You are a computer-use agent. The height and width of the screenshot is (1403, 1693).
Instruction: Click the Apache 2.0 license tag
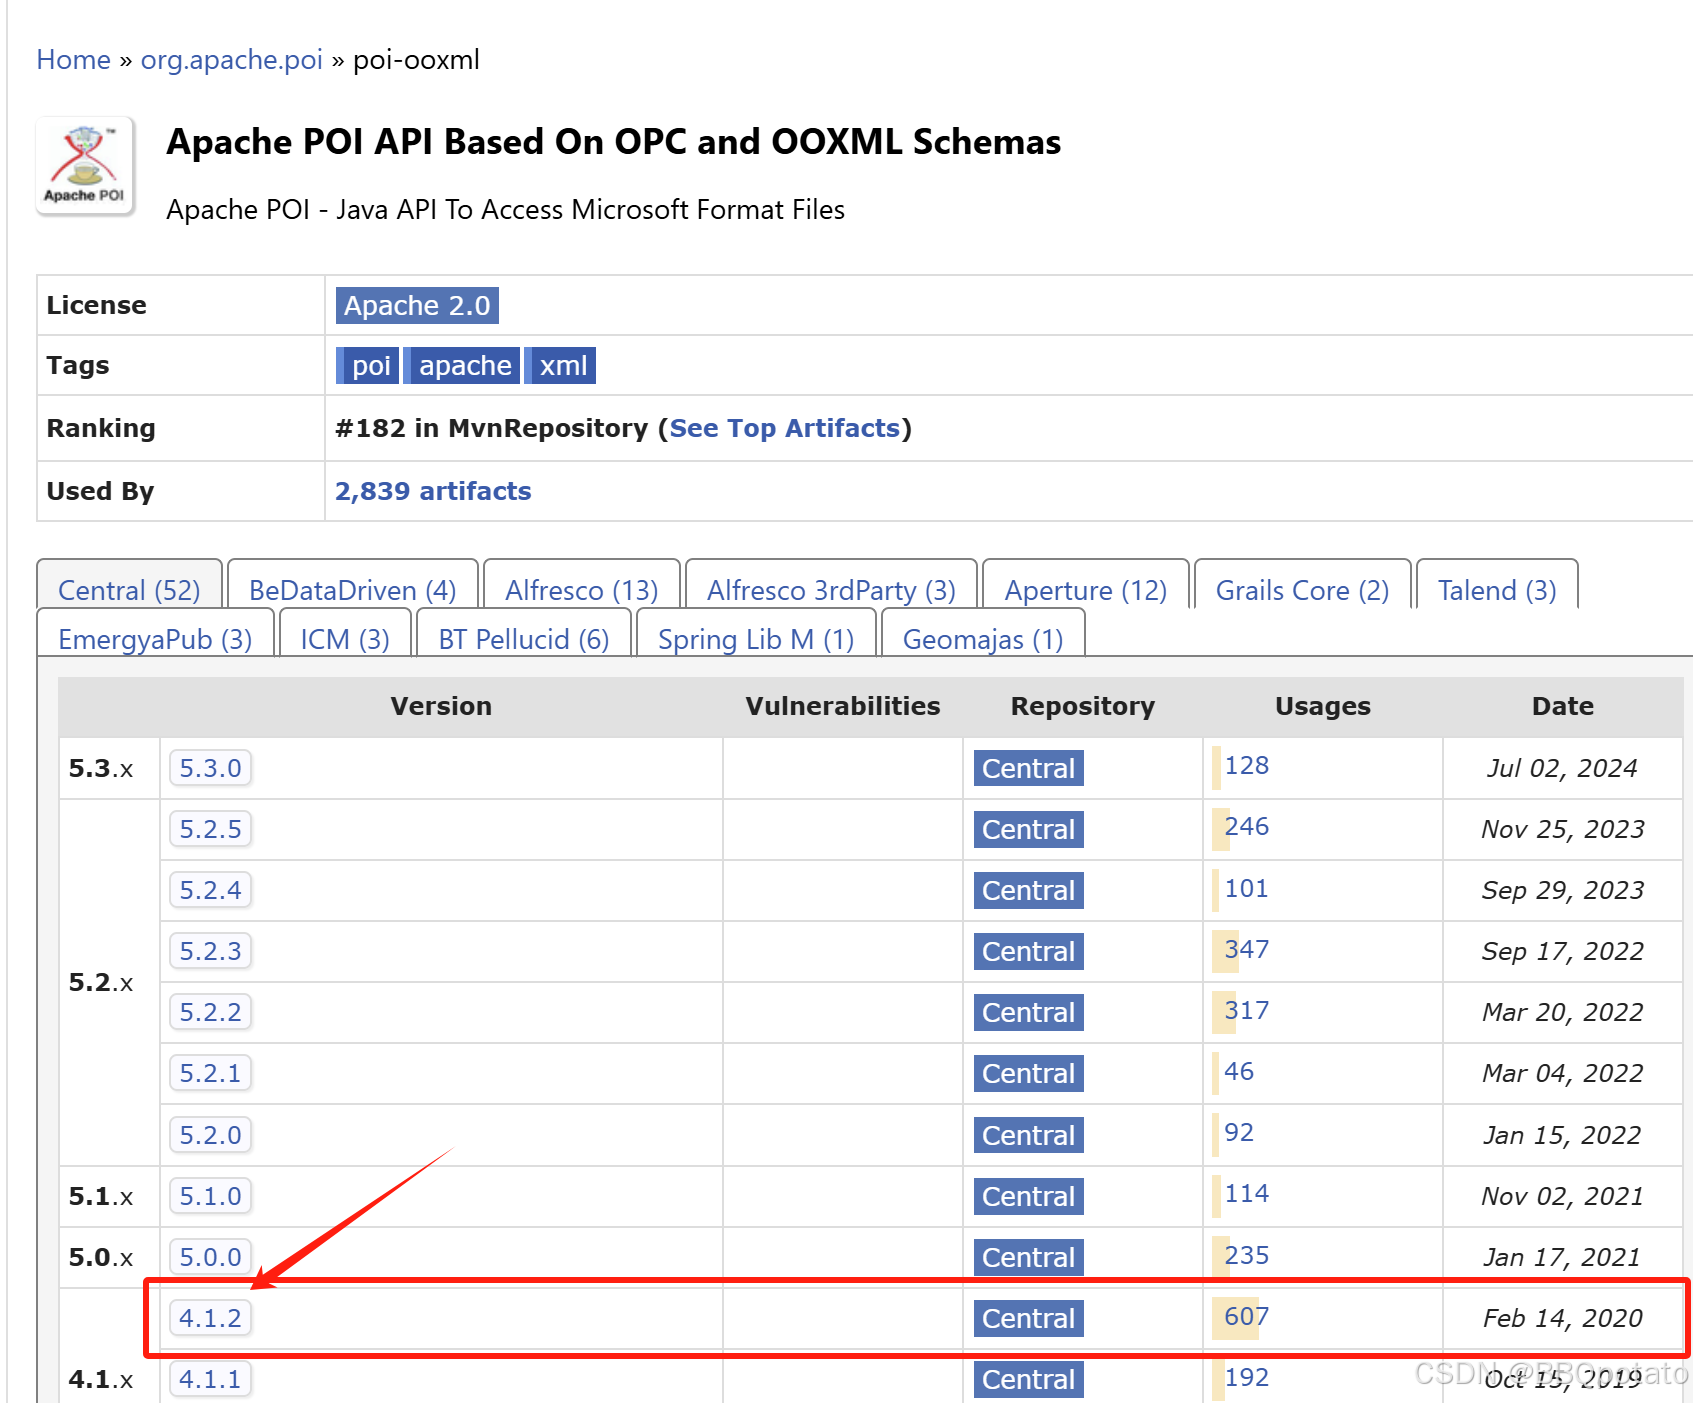click(417, 305)
